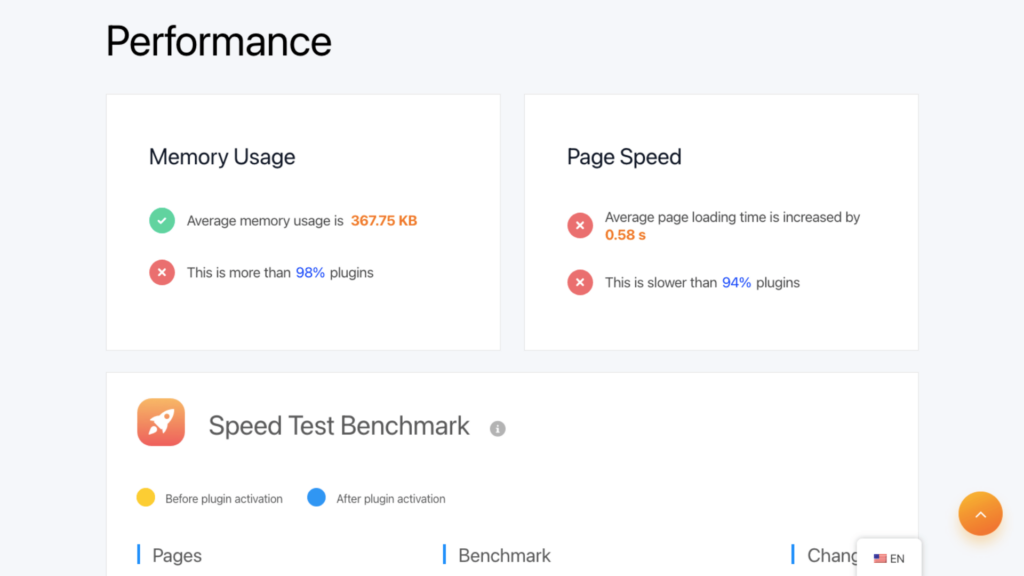Click the red X beside 'slower than 94% plugins'
This screenshot has height=576, width=1024.
coord(580,282)
